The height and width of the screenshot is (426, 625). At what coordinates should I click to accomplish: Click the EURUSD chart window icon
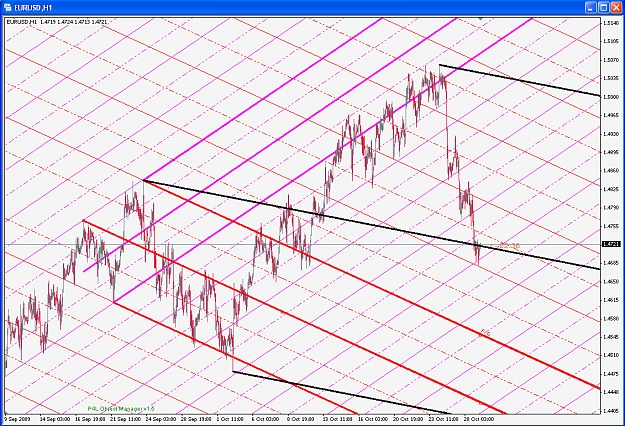7,8
